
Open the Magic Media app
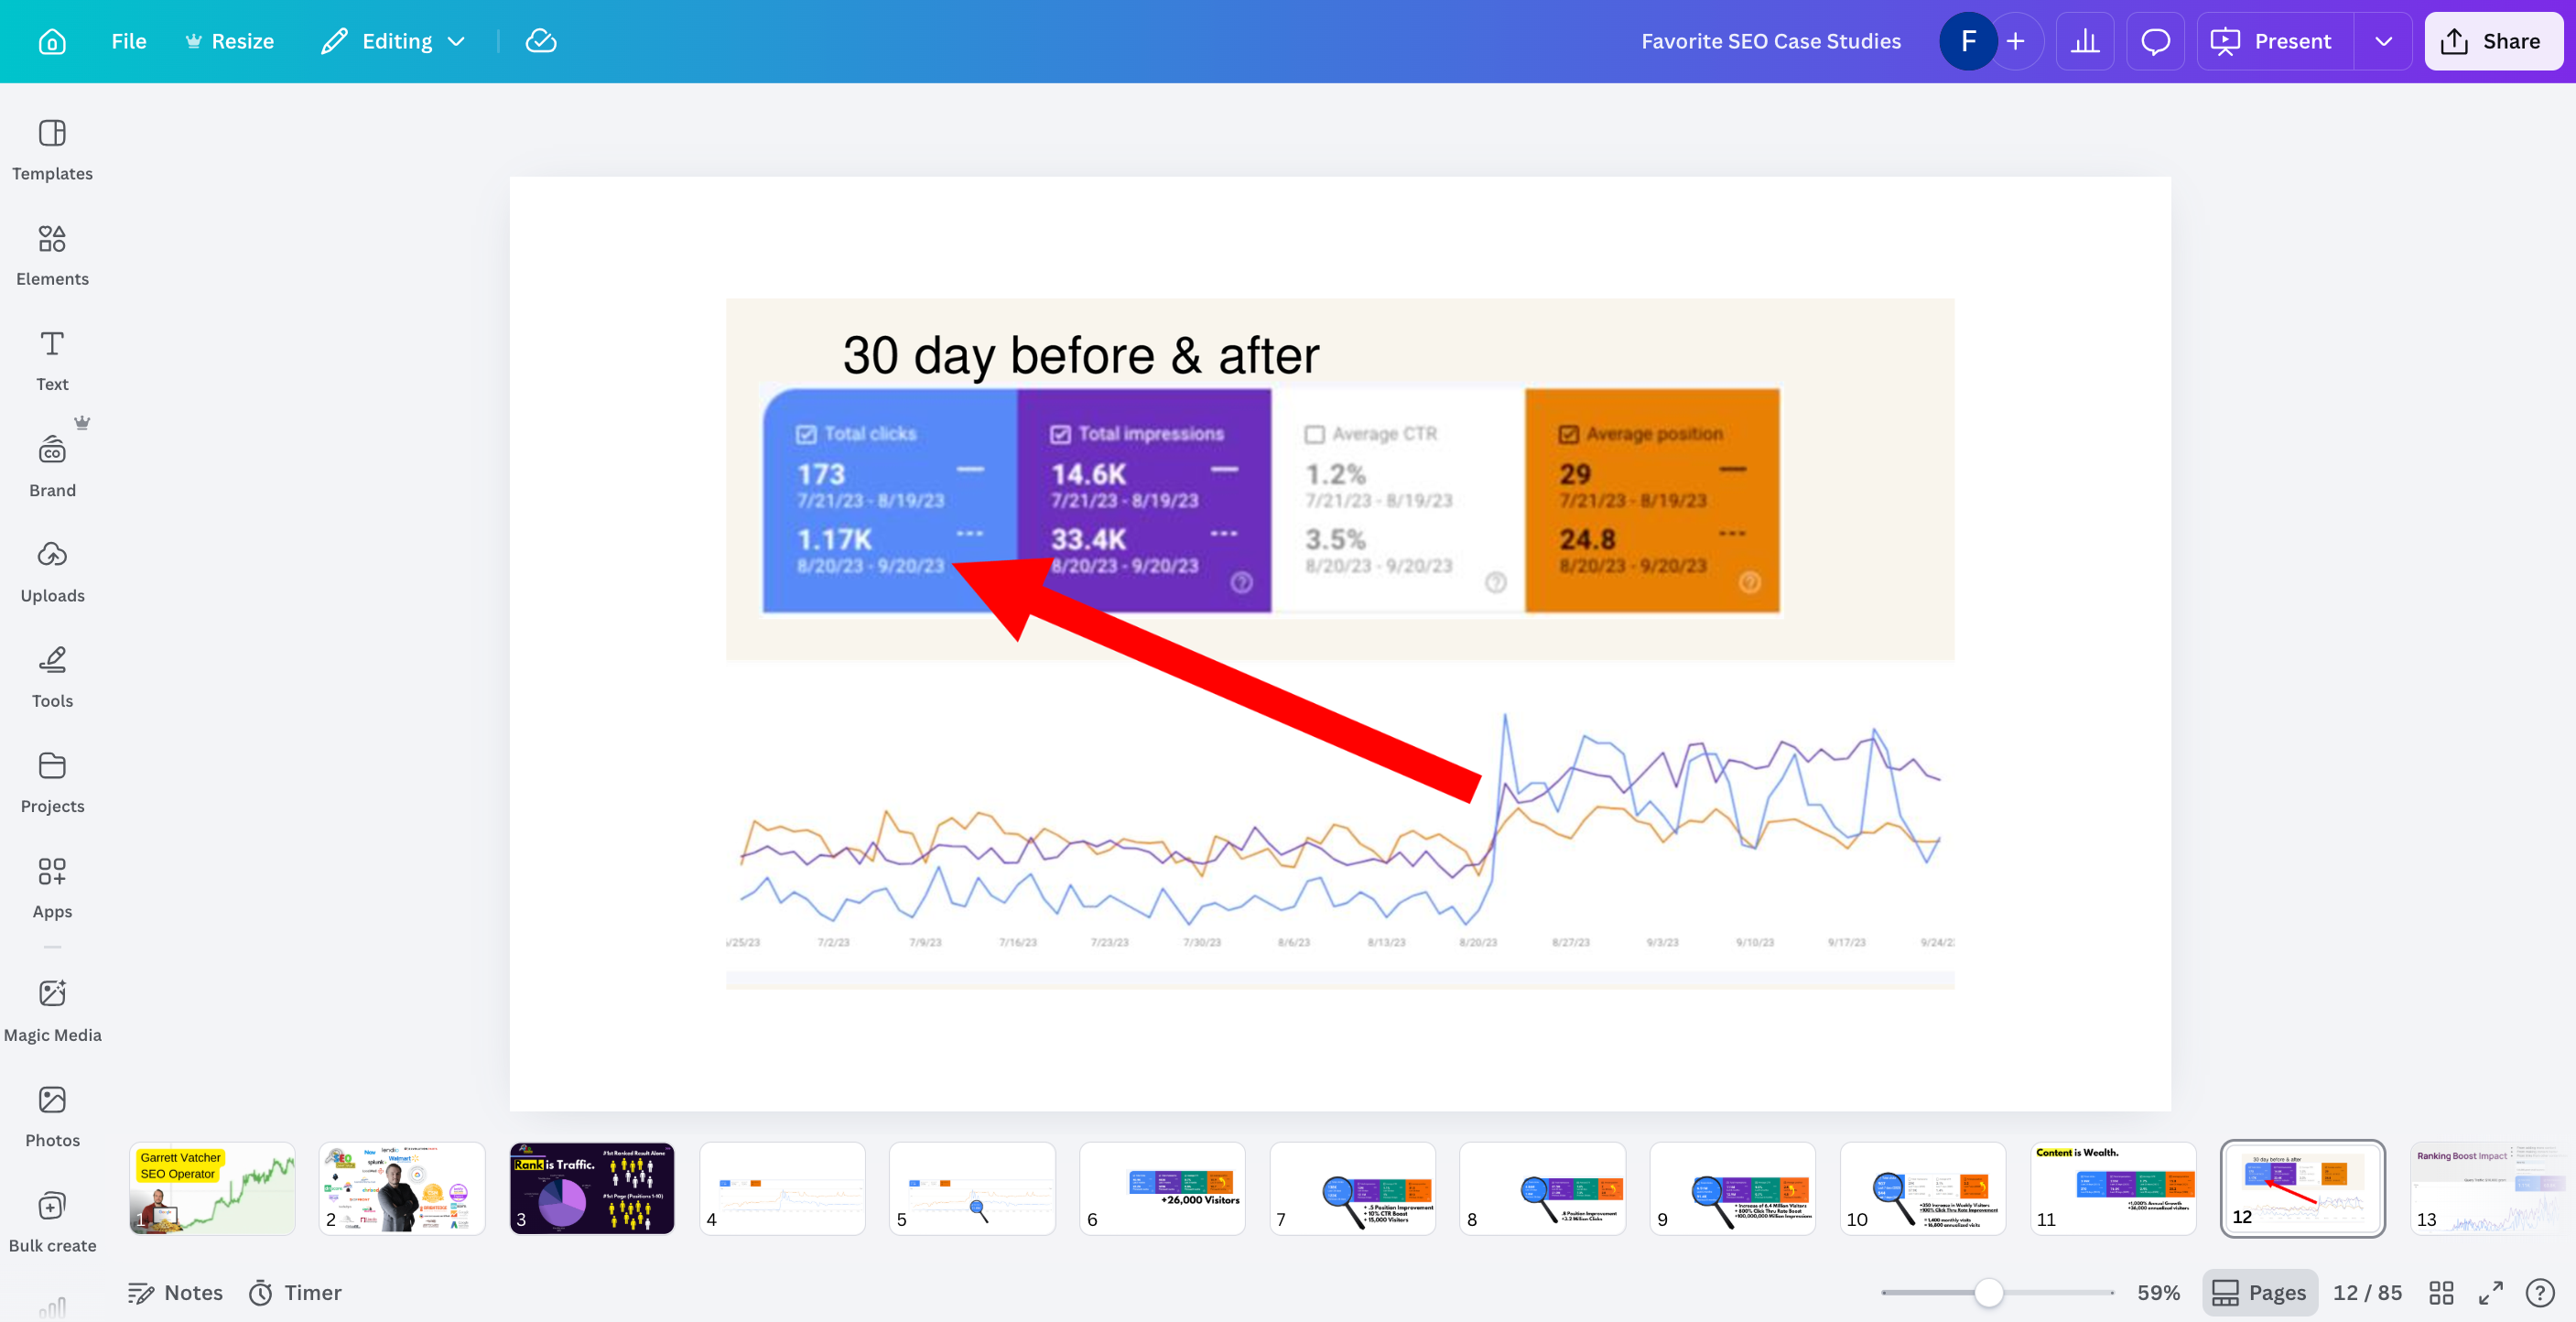(52, 1011)
